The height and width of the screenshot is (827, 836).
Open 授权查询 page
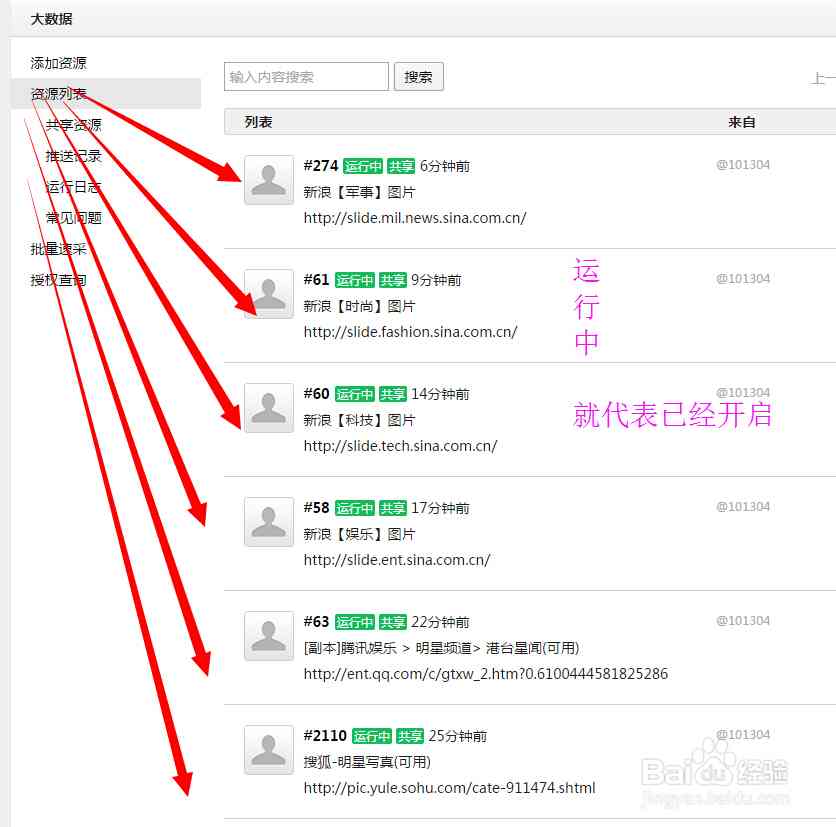coord(58,279)
